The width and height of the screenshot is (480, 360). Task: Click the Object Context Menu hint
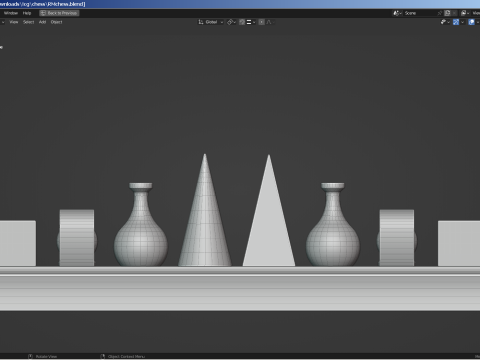click(123, 356)
